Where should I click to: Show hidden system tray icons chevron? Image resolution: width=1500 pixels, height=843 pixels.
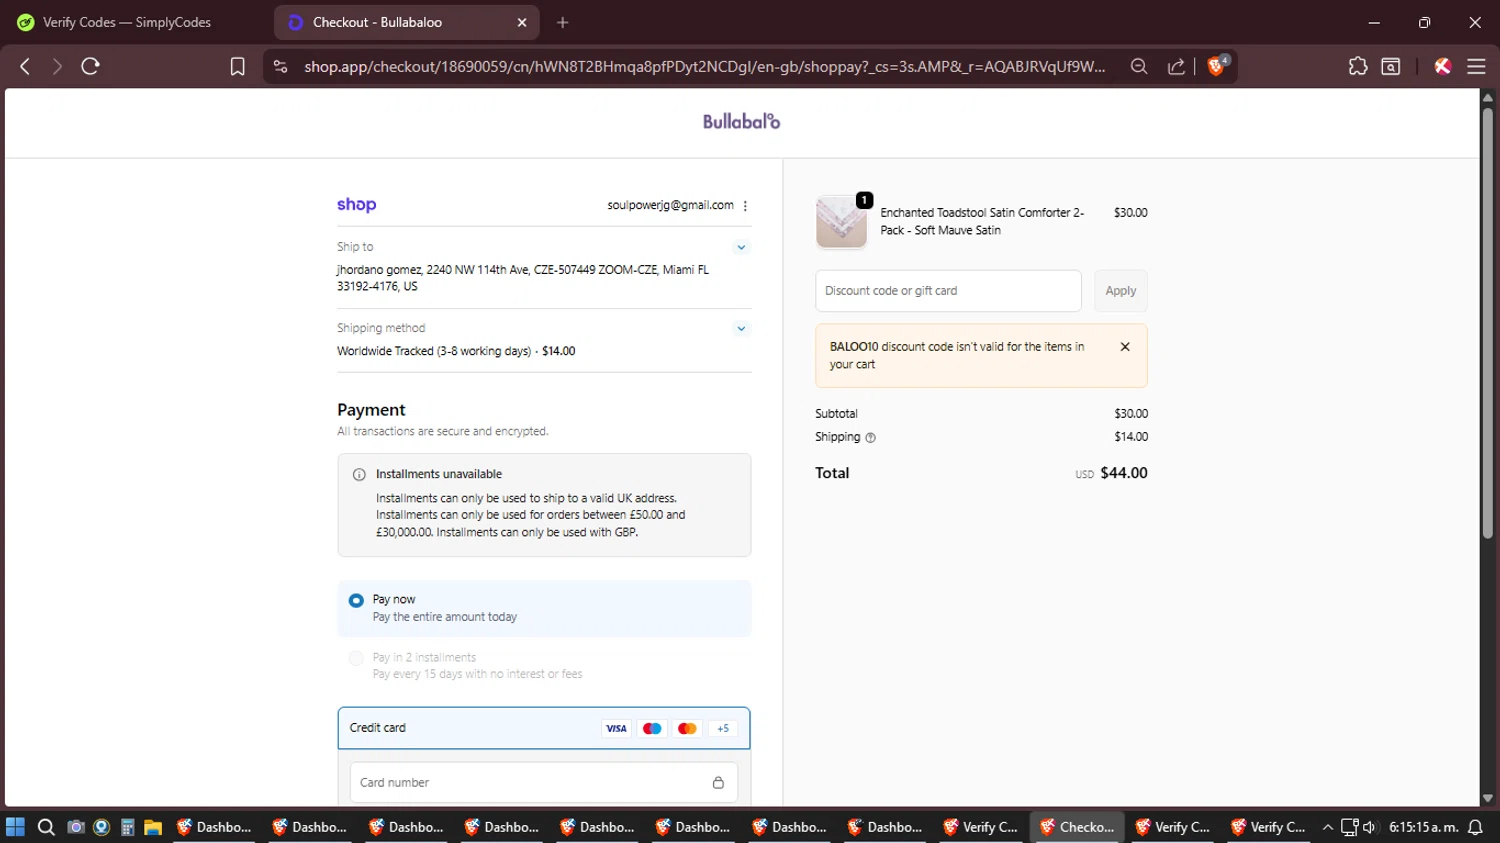click(x=1328, y=827)
